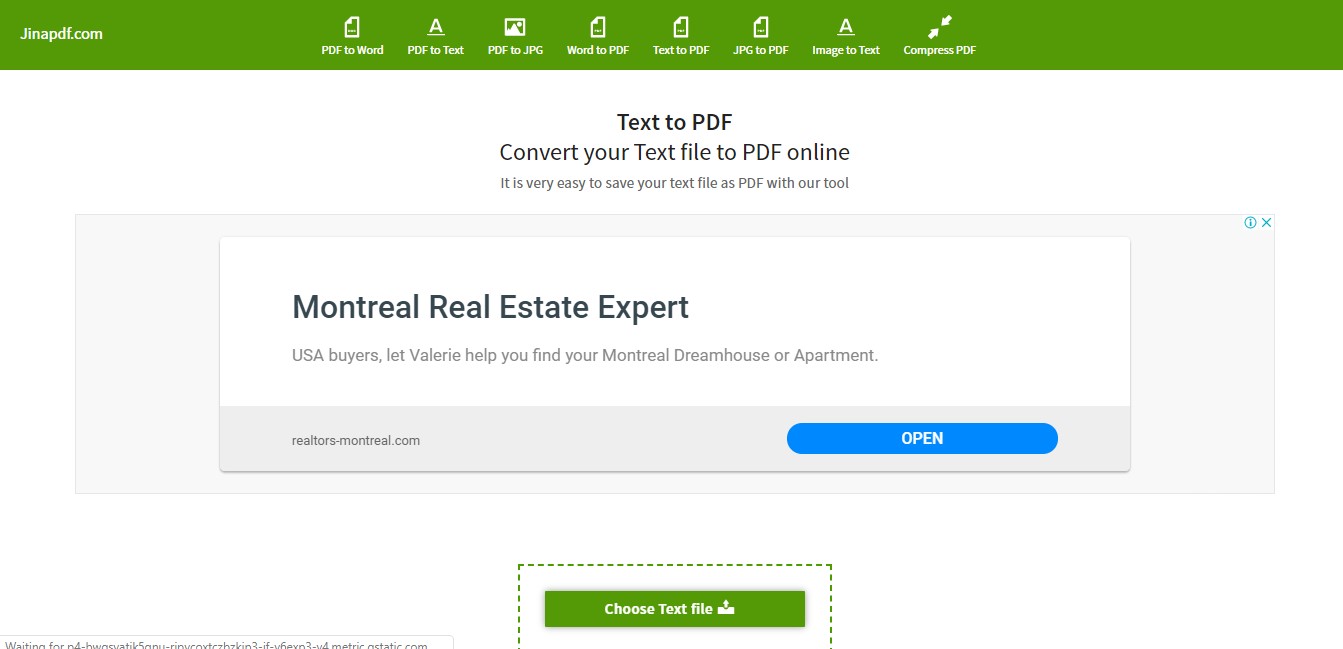
Task: Open the Compress PDF arrows icon
Action: pyautogui.click(x=940, y=27)
